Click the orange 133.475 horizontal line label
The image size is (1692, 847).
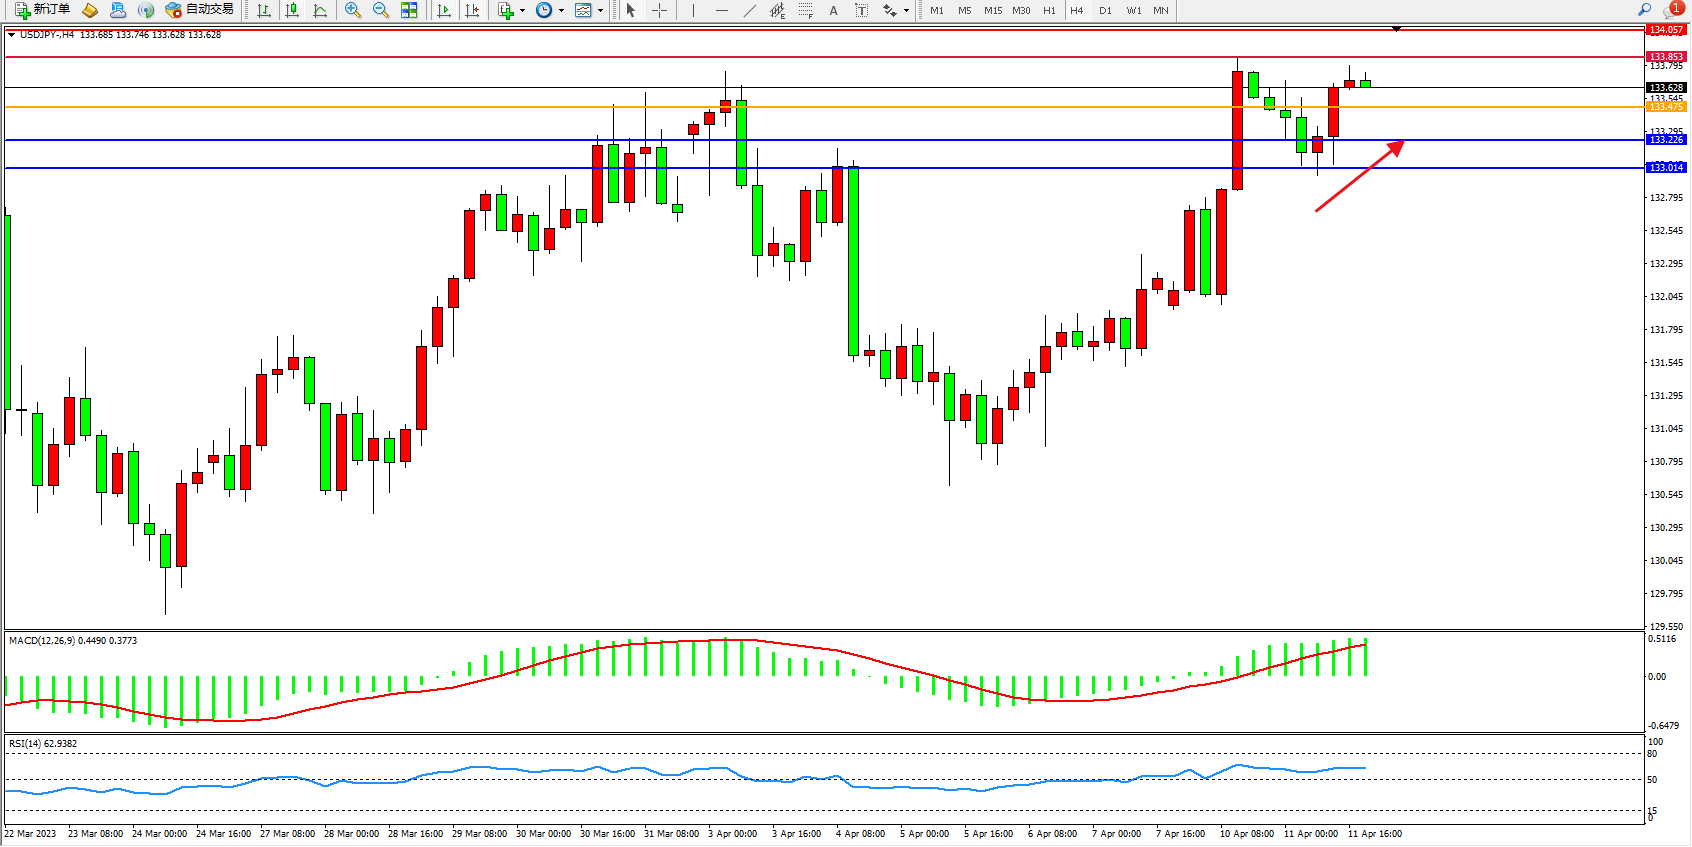click(1666, 107)
